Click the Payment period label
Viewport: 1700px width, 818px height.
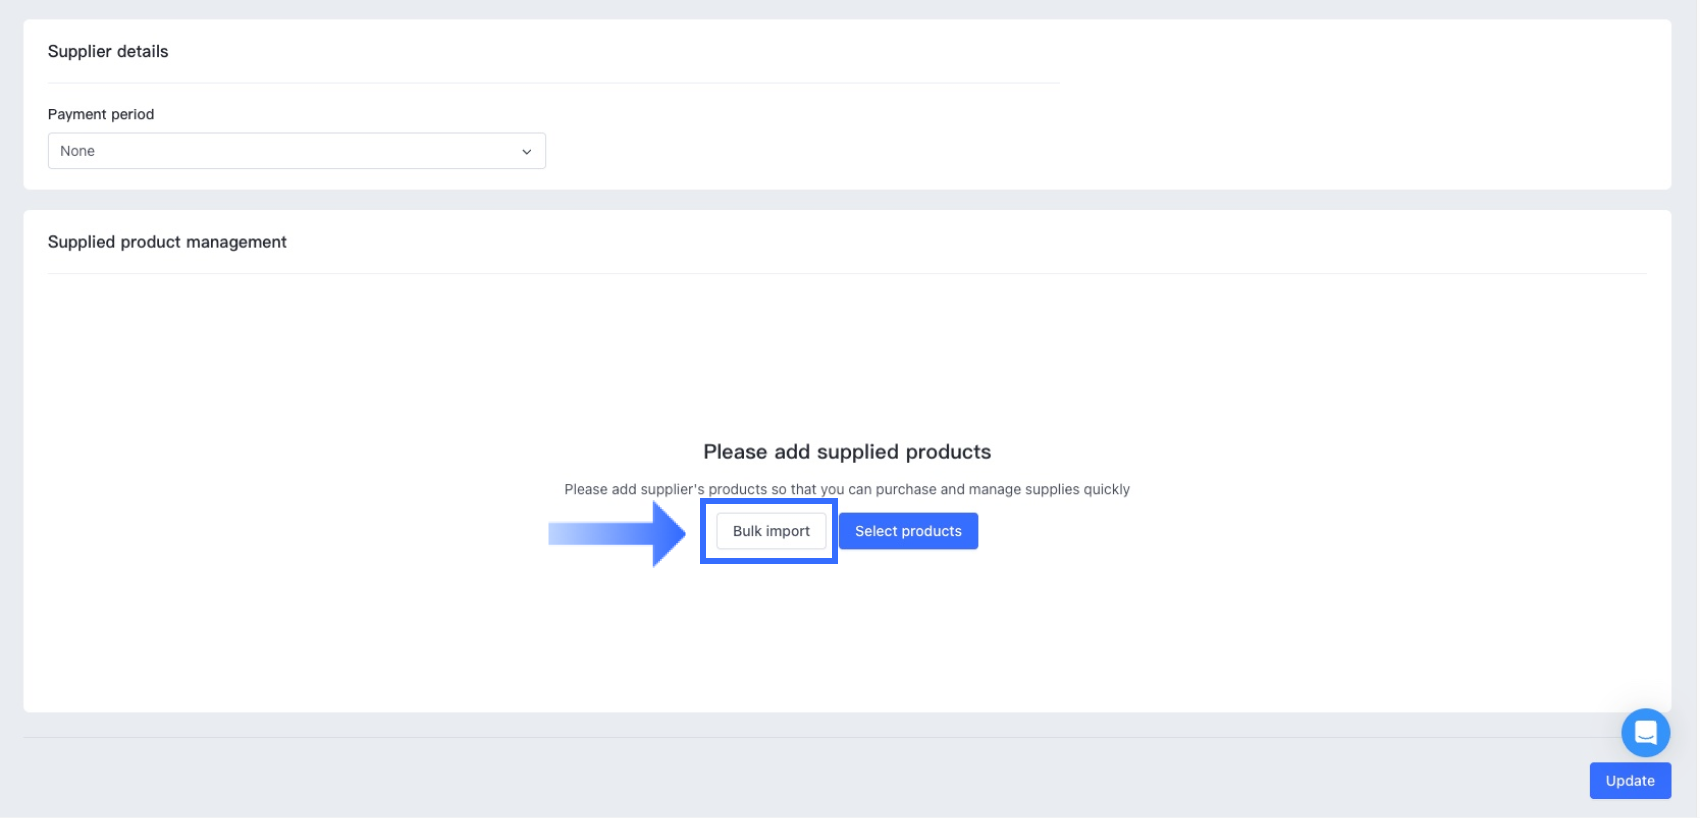click(x=101, y=114)
